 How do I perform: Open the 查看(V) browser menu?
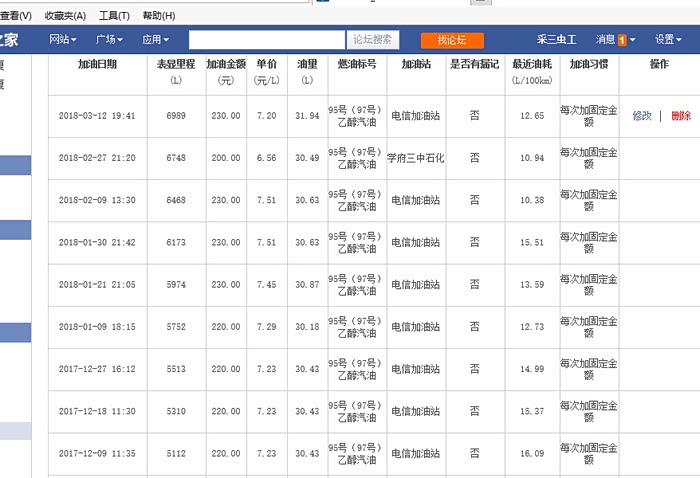16,16
